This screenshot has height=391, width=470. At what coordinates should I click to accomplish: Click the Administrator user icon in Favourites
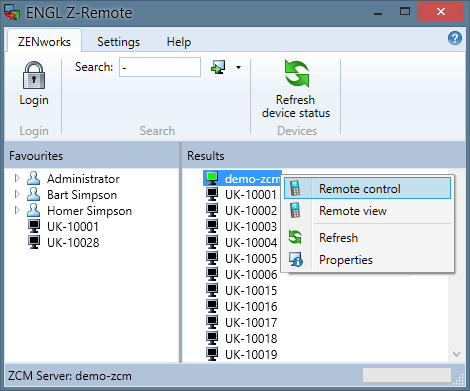[33, 178]
